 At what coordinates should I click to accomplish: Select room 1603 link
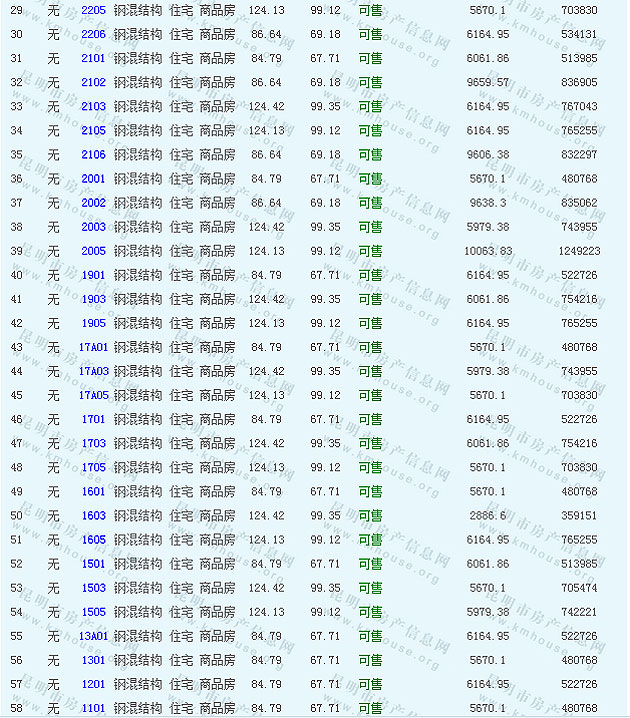click(93, 516)
